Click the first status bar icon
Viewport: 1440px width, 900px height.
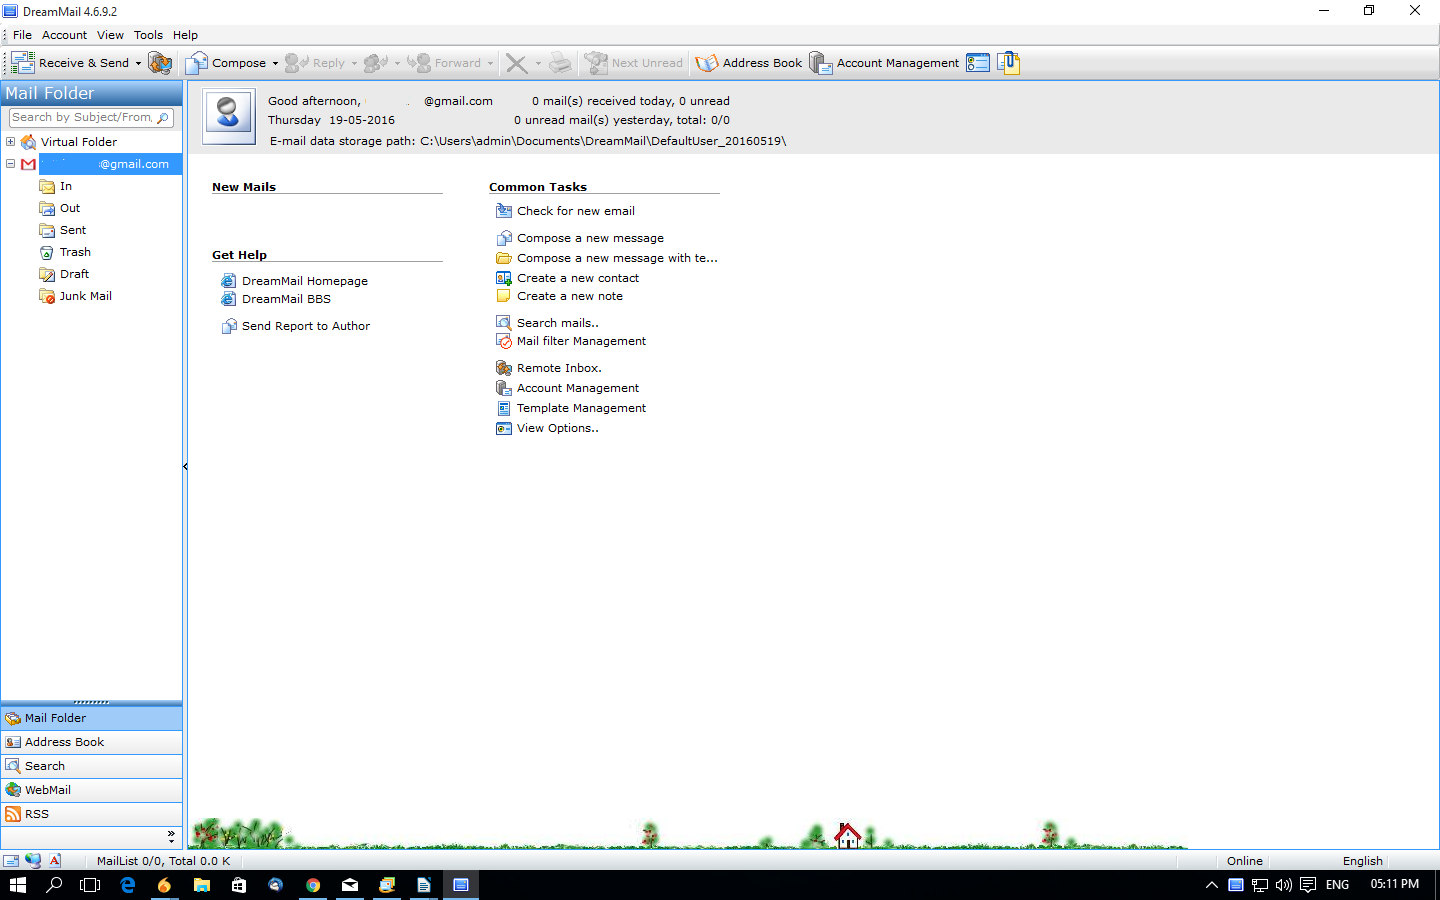(x=11, y=861)
